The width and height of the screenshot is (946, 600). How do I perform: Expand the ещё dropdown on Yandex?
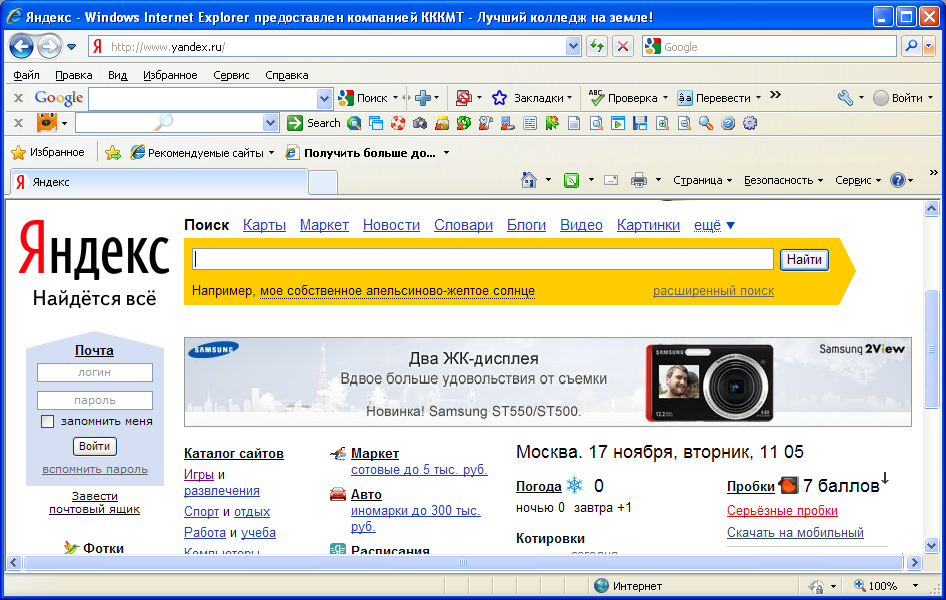coord(714,225)
